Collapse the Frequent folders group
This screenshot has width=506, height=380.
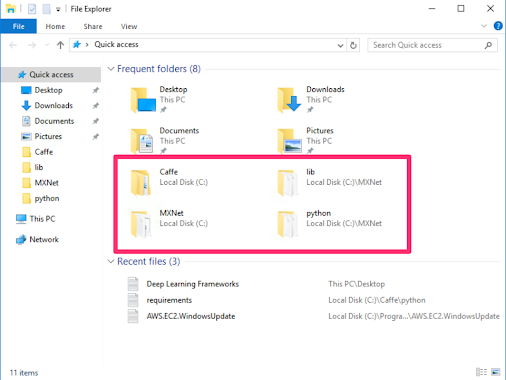[111, 69]
